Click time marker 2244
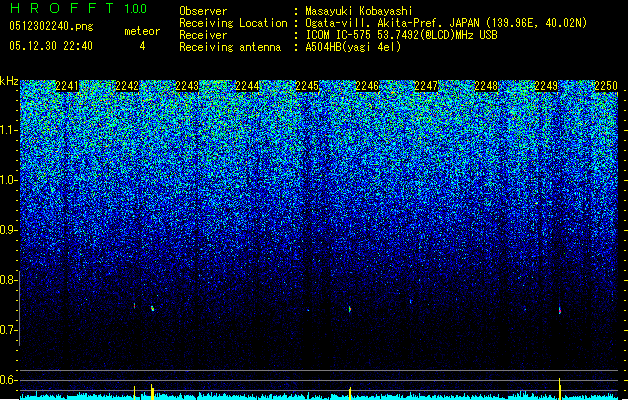The height and width of the screenshot is (400, 629). (x=247, y=86)
